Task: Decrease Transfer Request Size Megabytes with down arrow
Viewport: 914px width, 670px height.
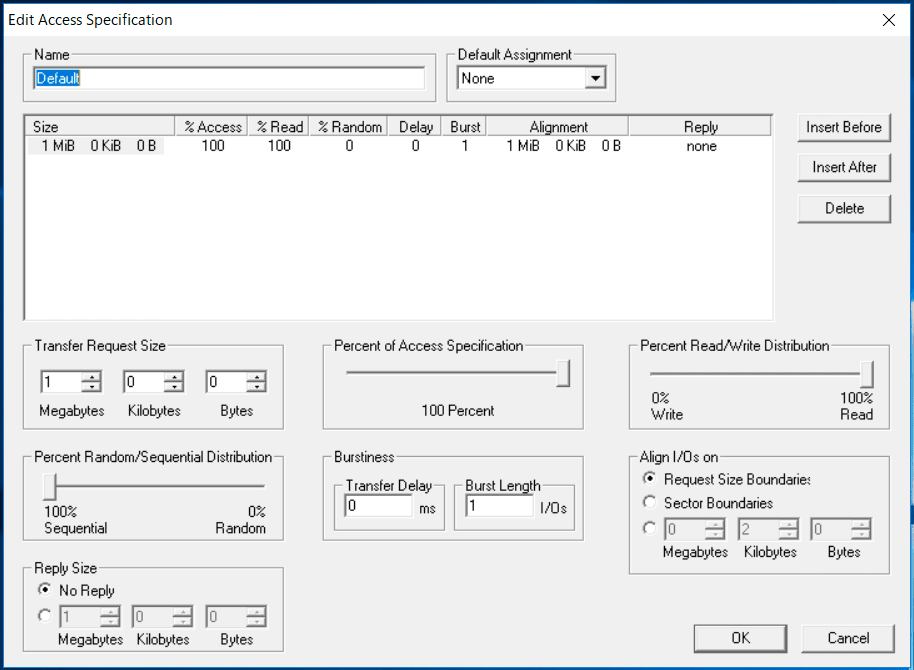Action: (91, 387)
